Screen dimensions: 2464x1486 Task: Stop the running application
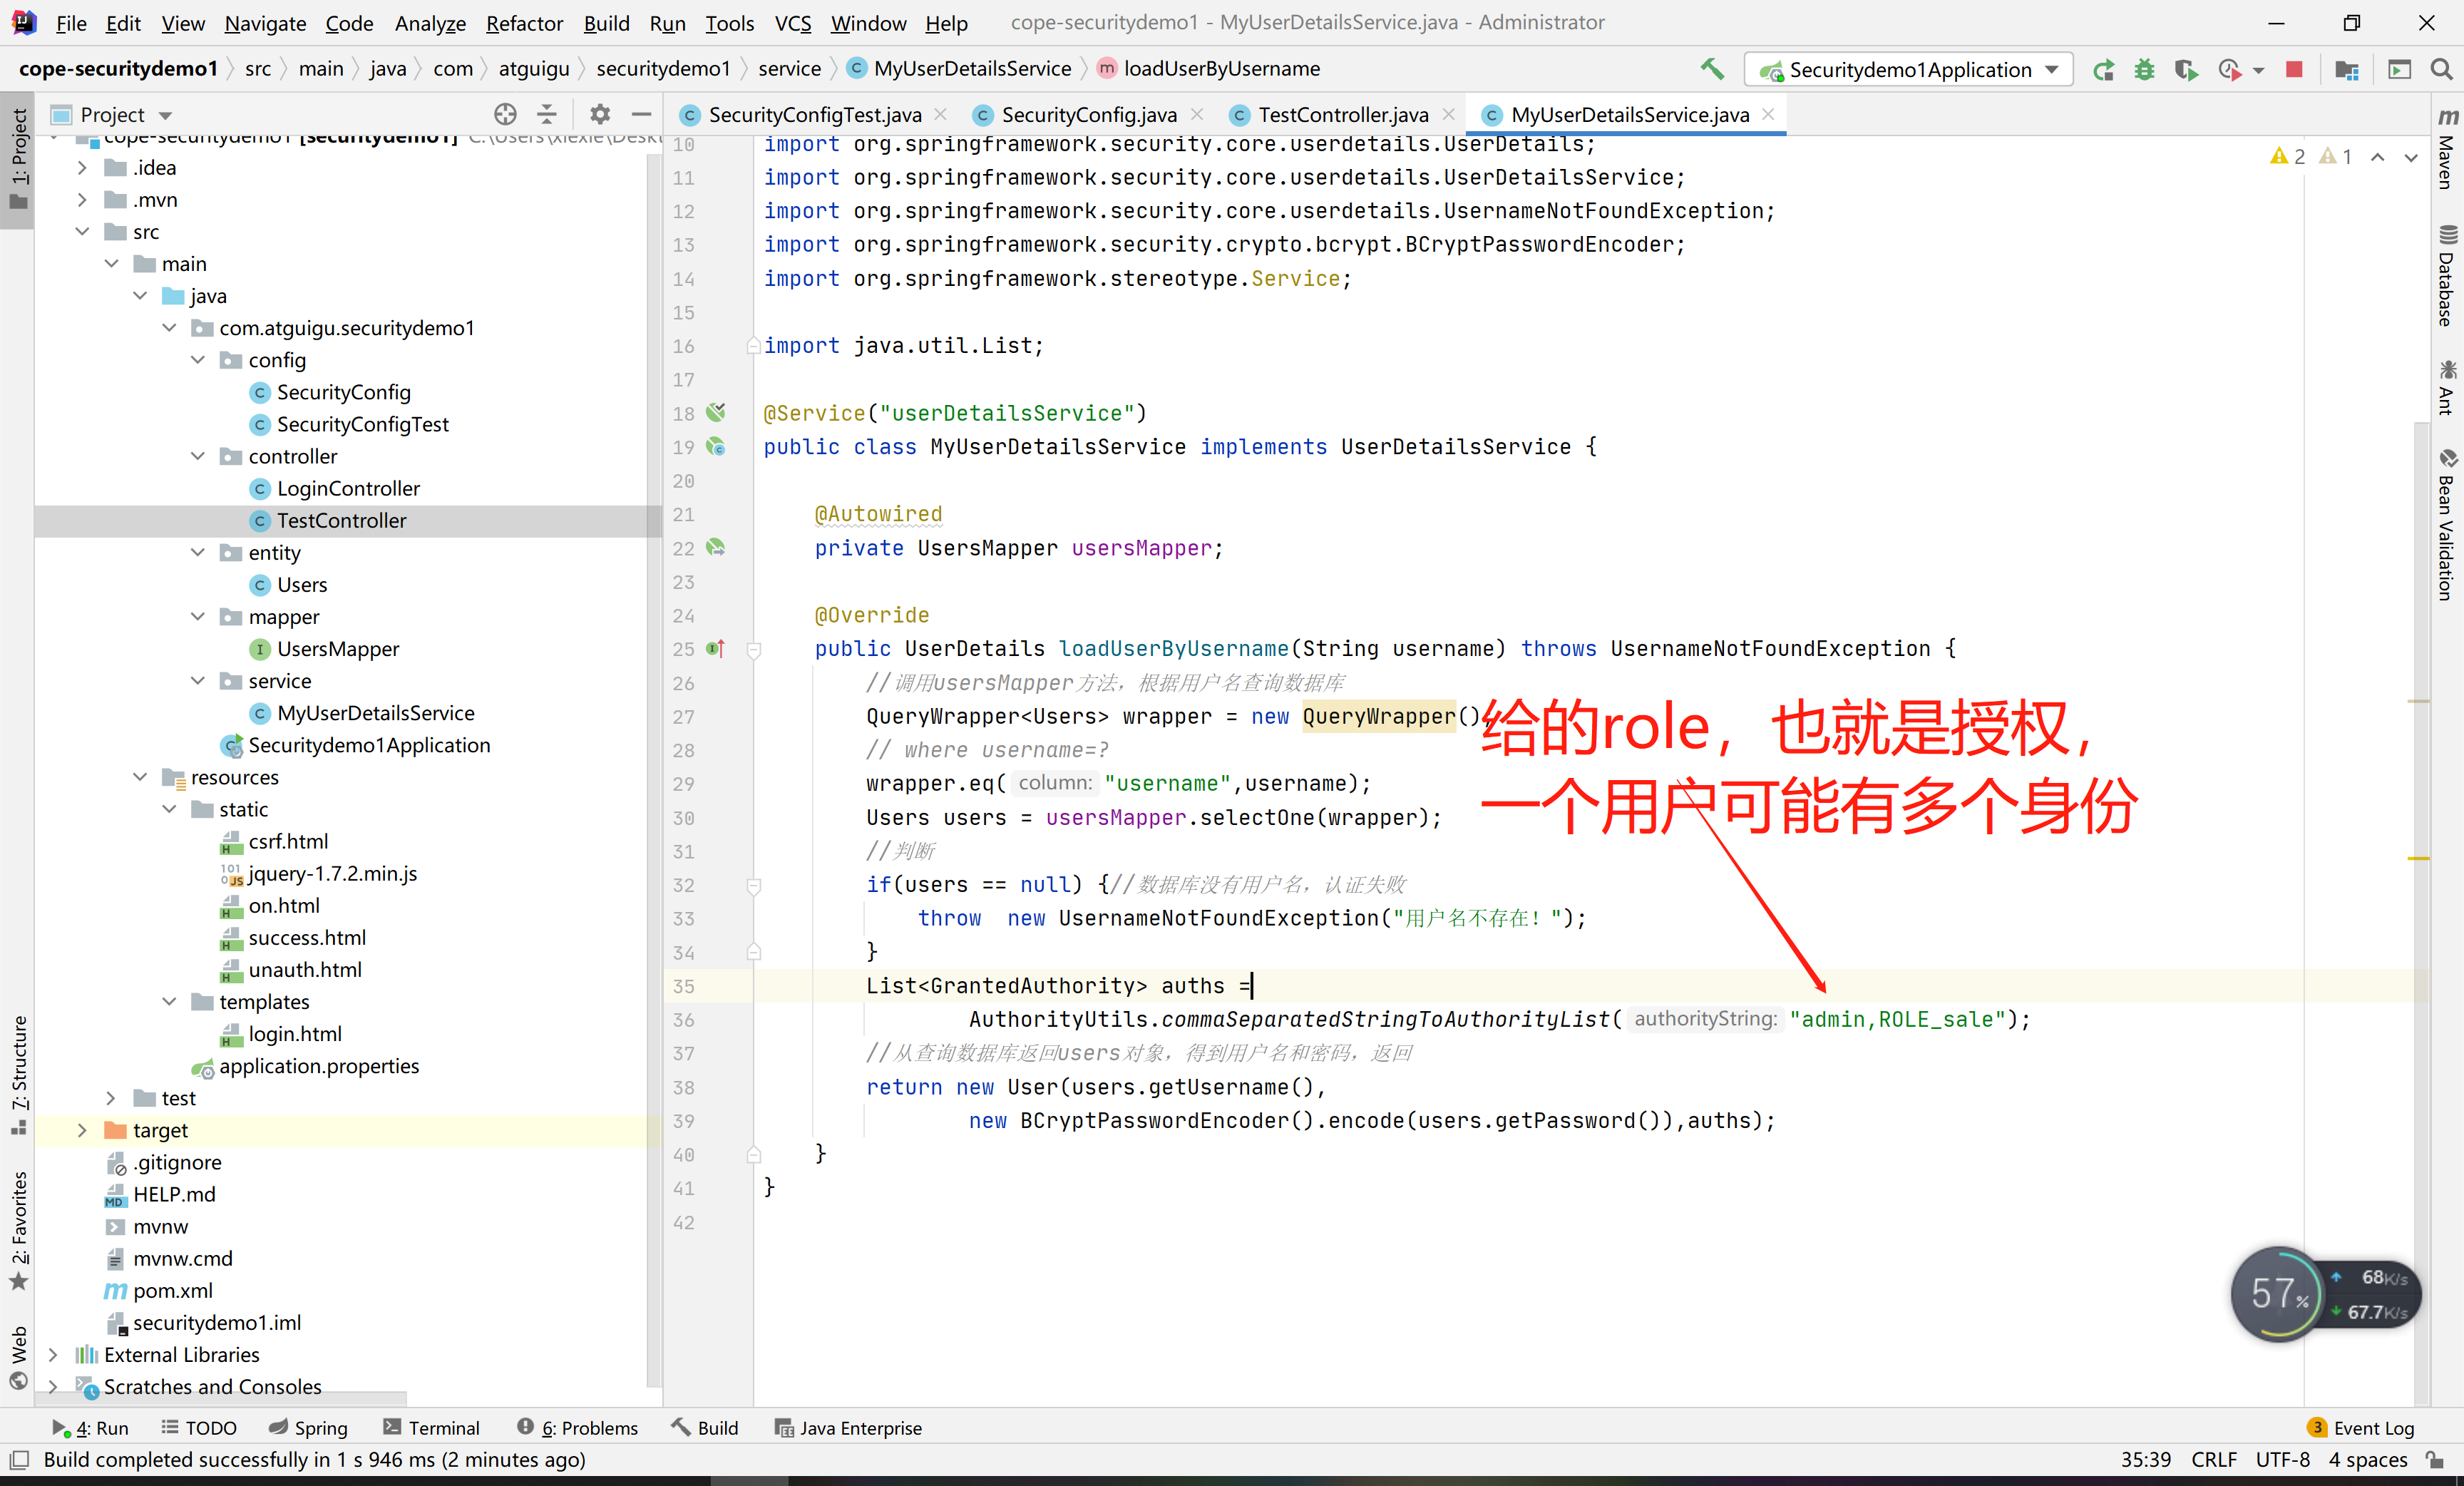(2294, 69)
